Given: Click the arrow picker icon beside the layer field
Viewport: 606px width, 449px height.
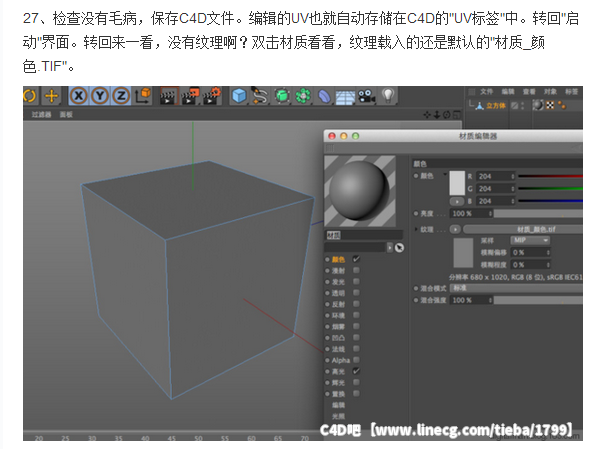Looking at the screenshot, I should 399,248.
